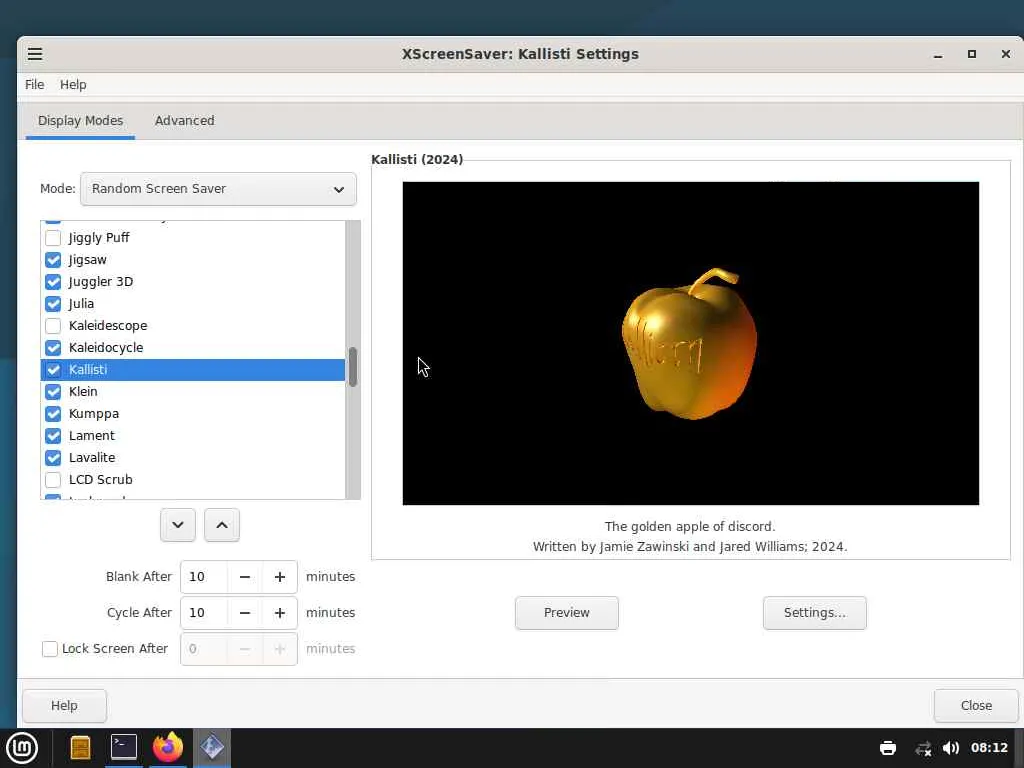
Task: Increase the Cycle After minutes value
Action: point(280,613)
